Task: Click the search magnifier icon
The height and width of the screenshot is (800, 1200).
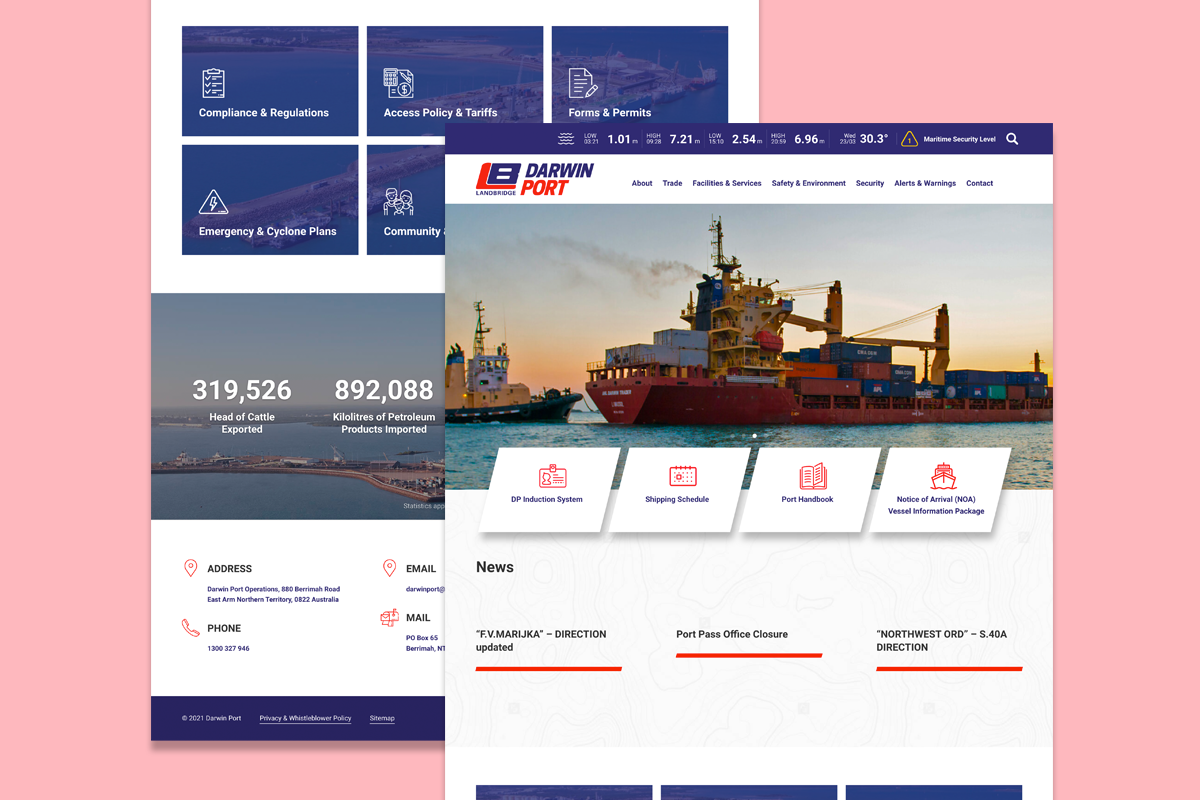Action: (x=1012, y=139)
